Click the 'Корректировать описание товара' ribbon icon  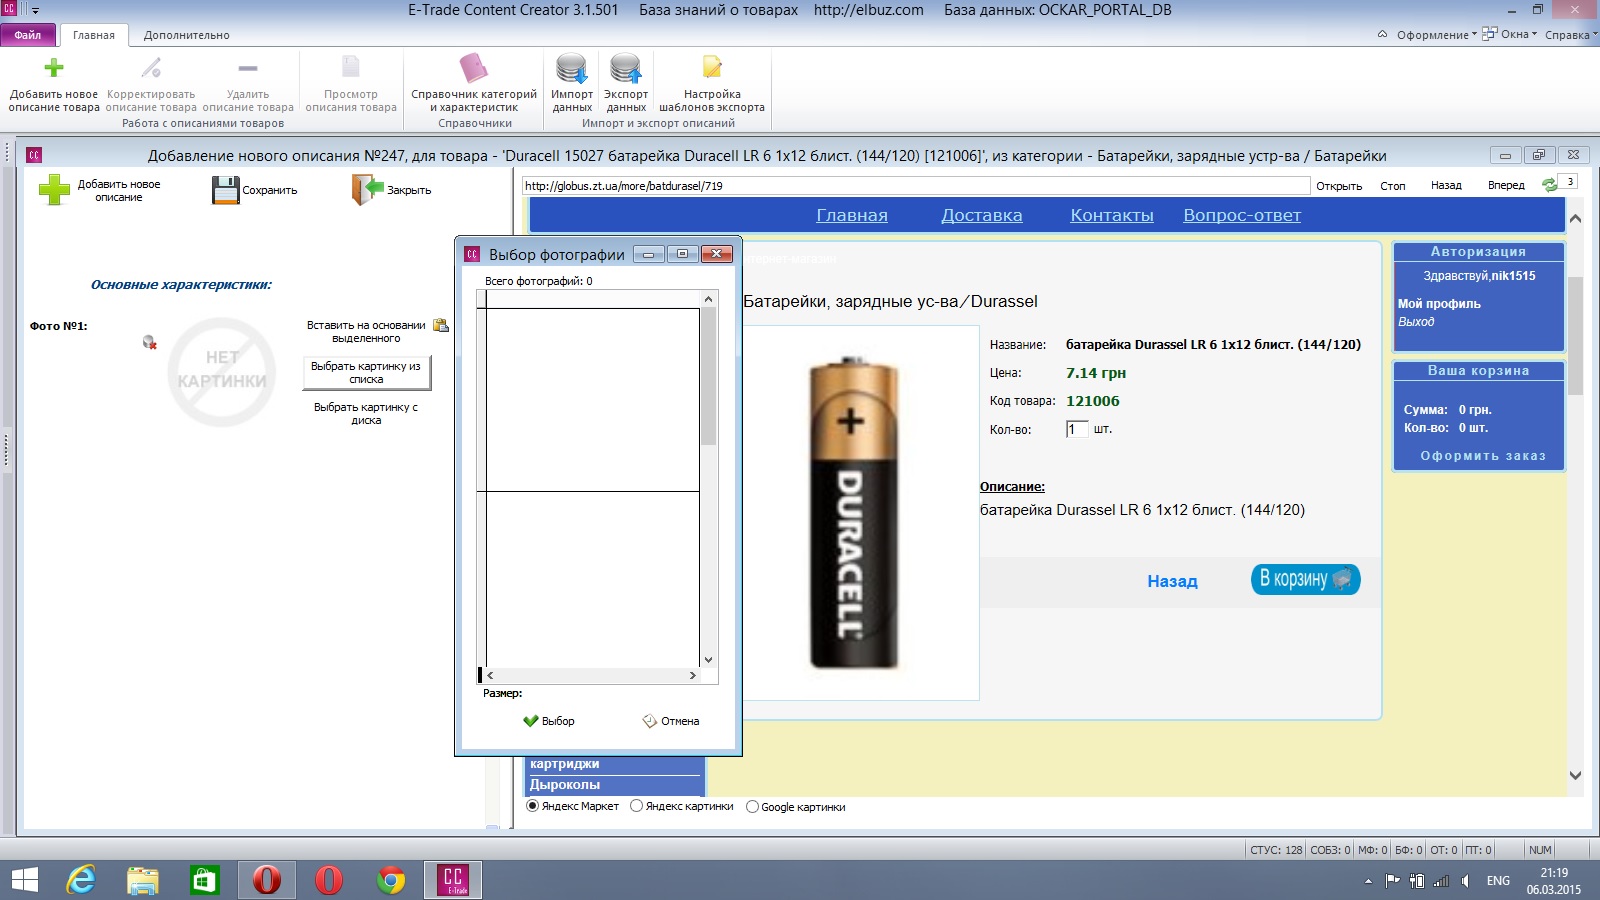tap(151, 68)
